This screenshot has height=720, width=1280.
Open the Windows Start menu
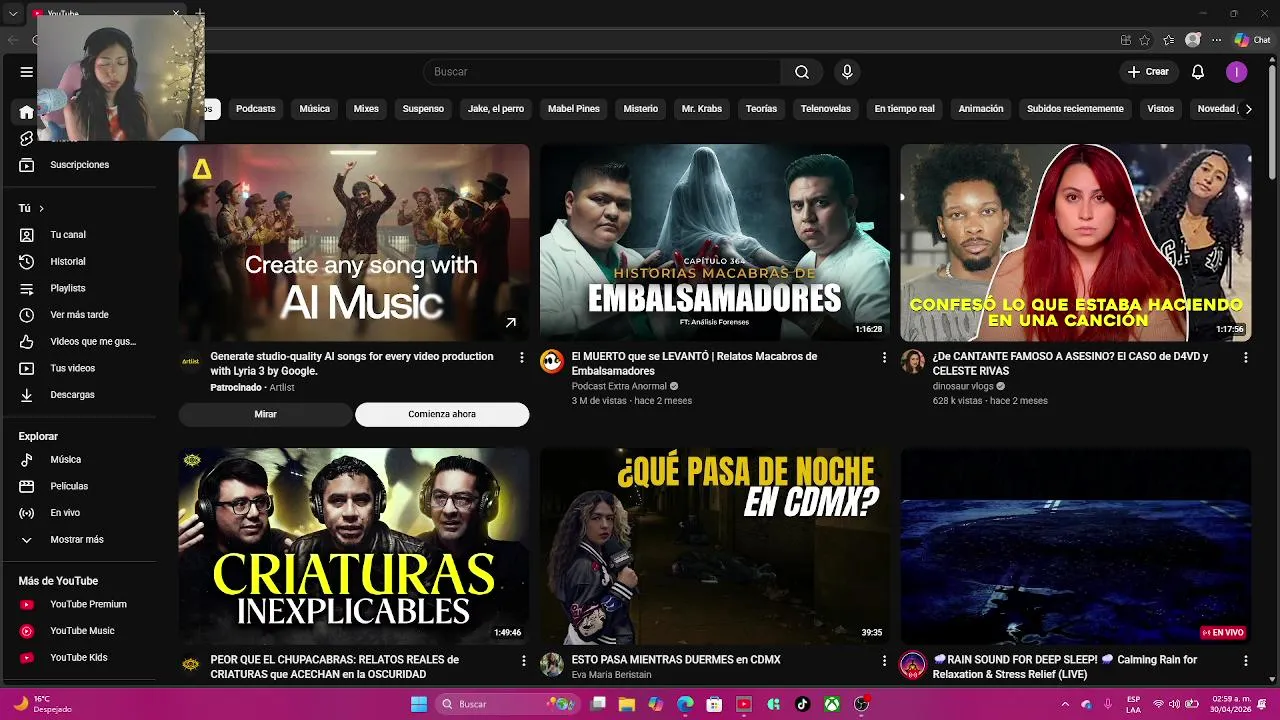(x=419, y=704)
